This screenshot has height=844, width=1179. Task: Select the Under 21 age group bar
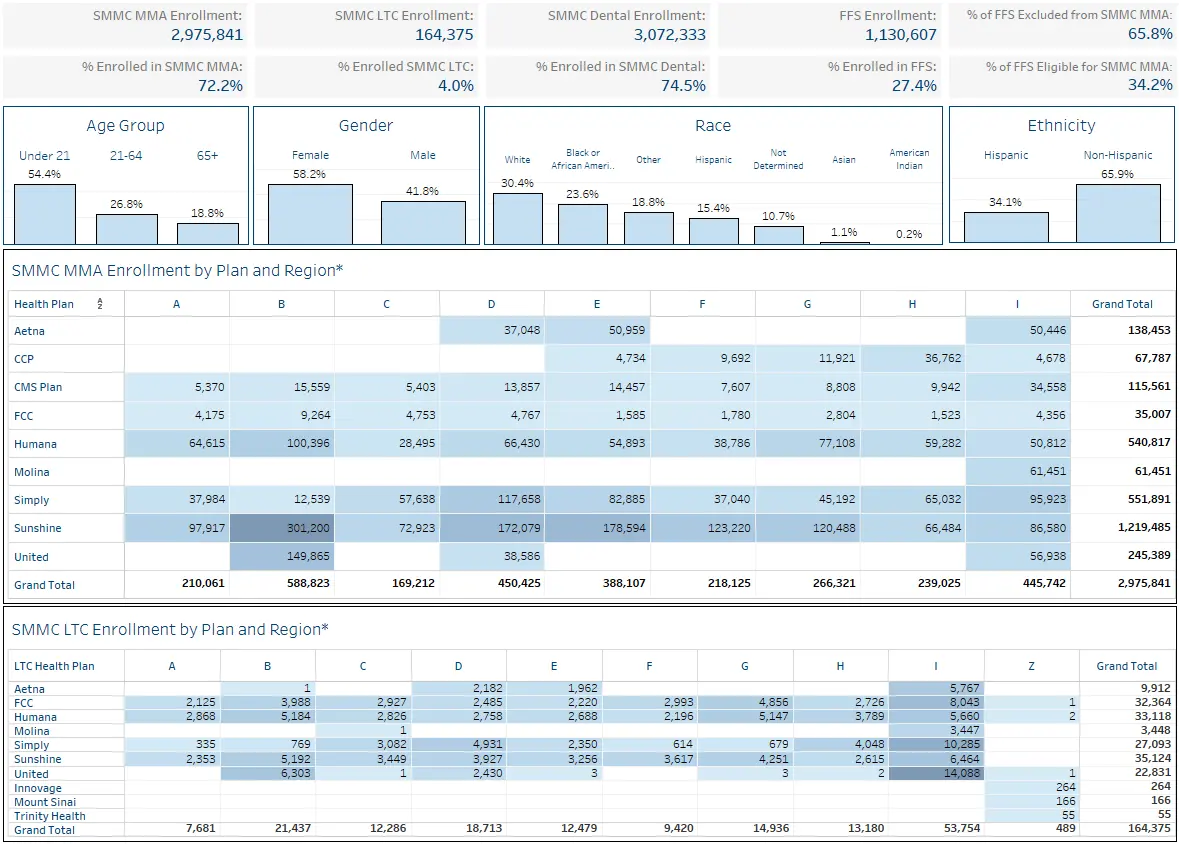click(45, 214)
